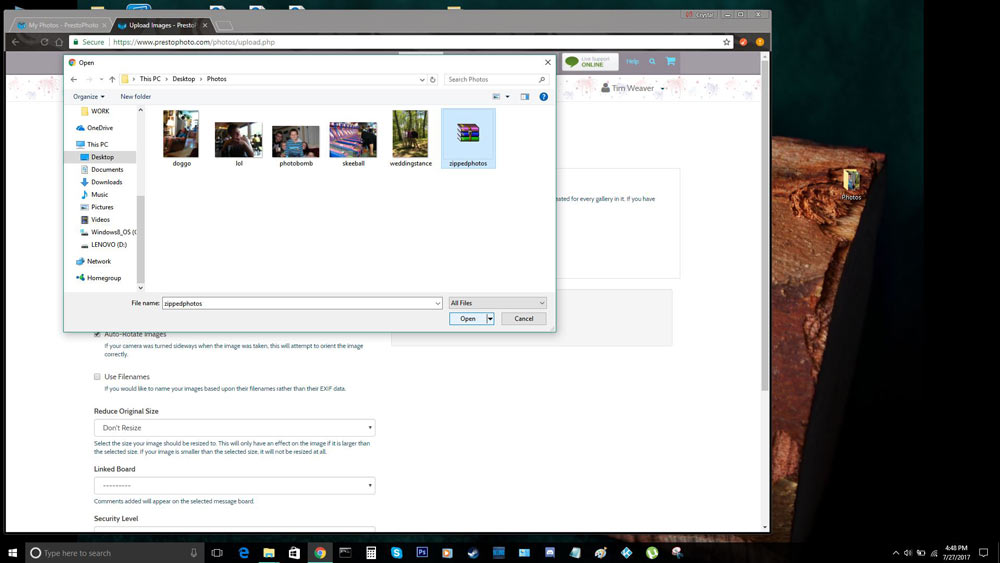Open the Reduce Original Size dropdown
The height and width of the screenshot is (563, 1000).
tap(234, 428)
